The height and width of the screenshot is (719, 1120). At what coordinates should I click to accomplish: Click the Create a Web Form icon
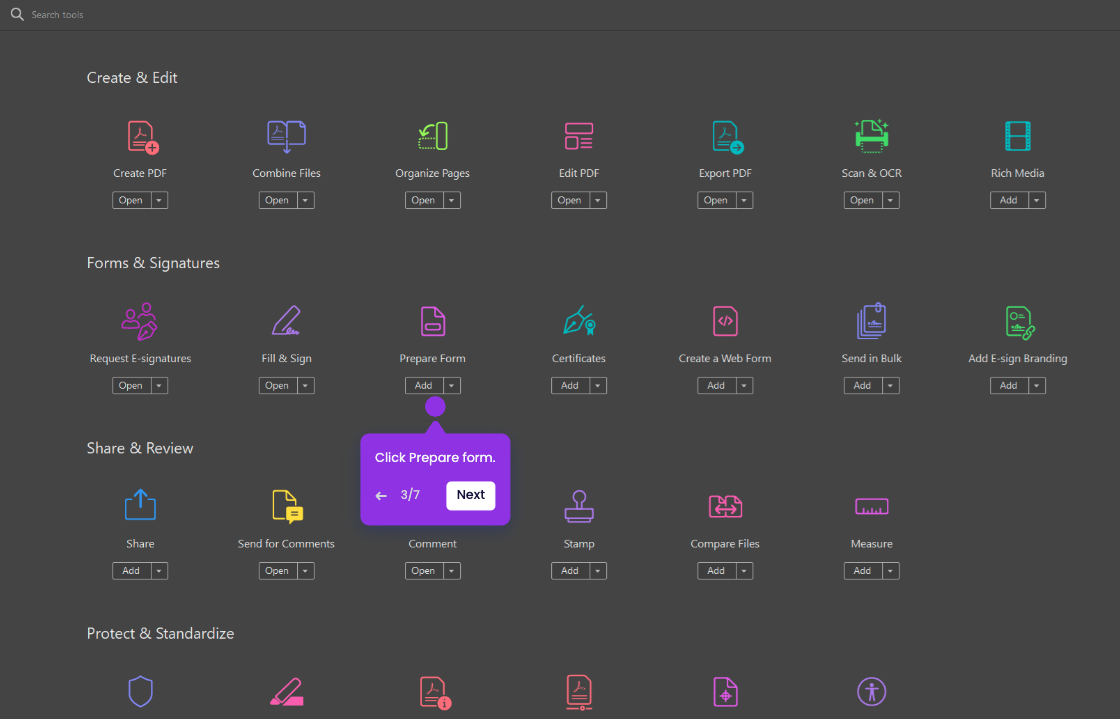pos(725,321)
